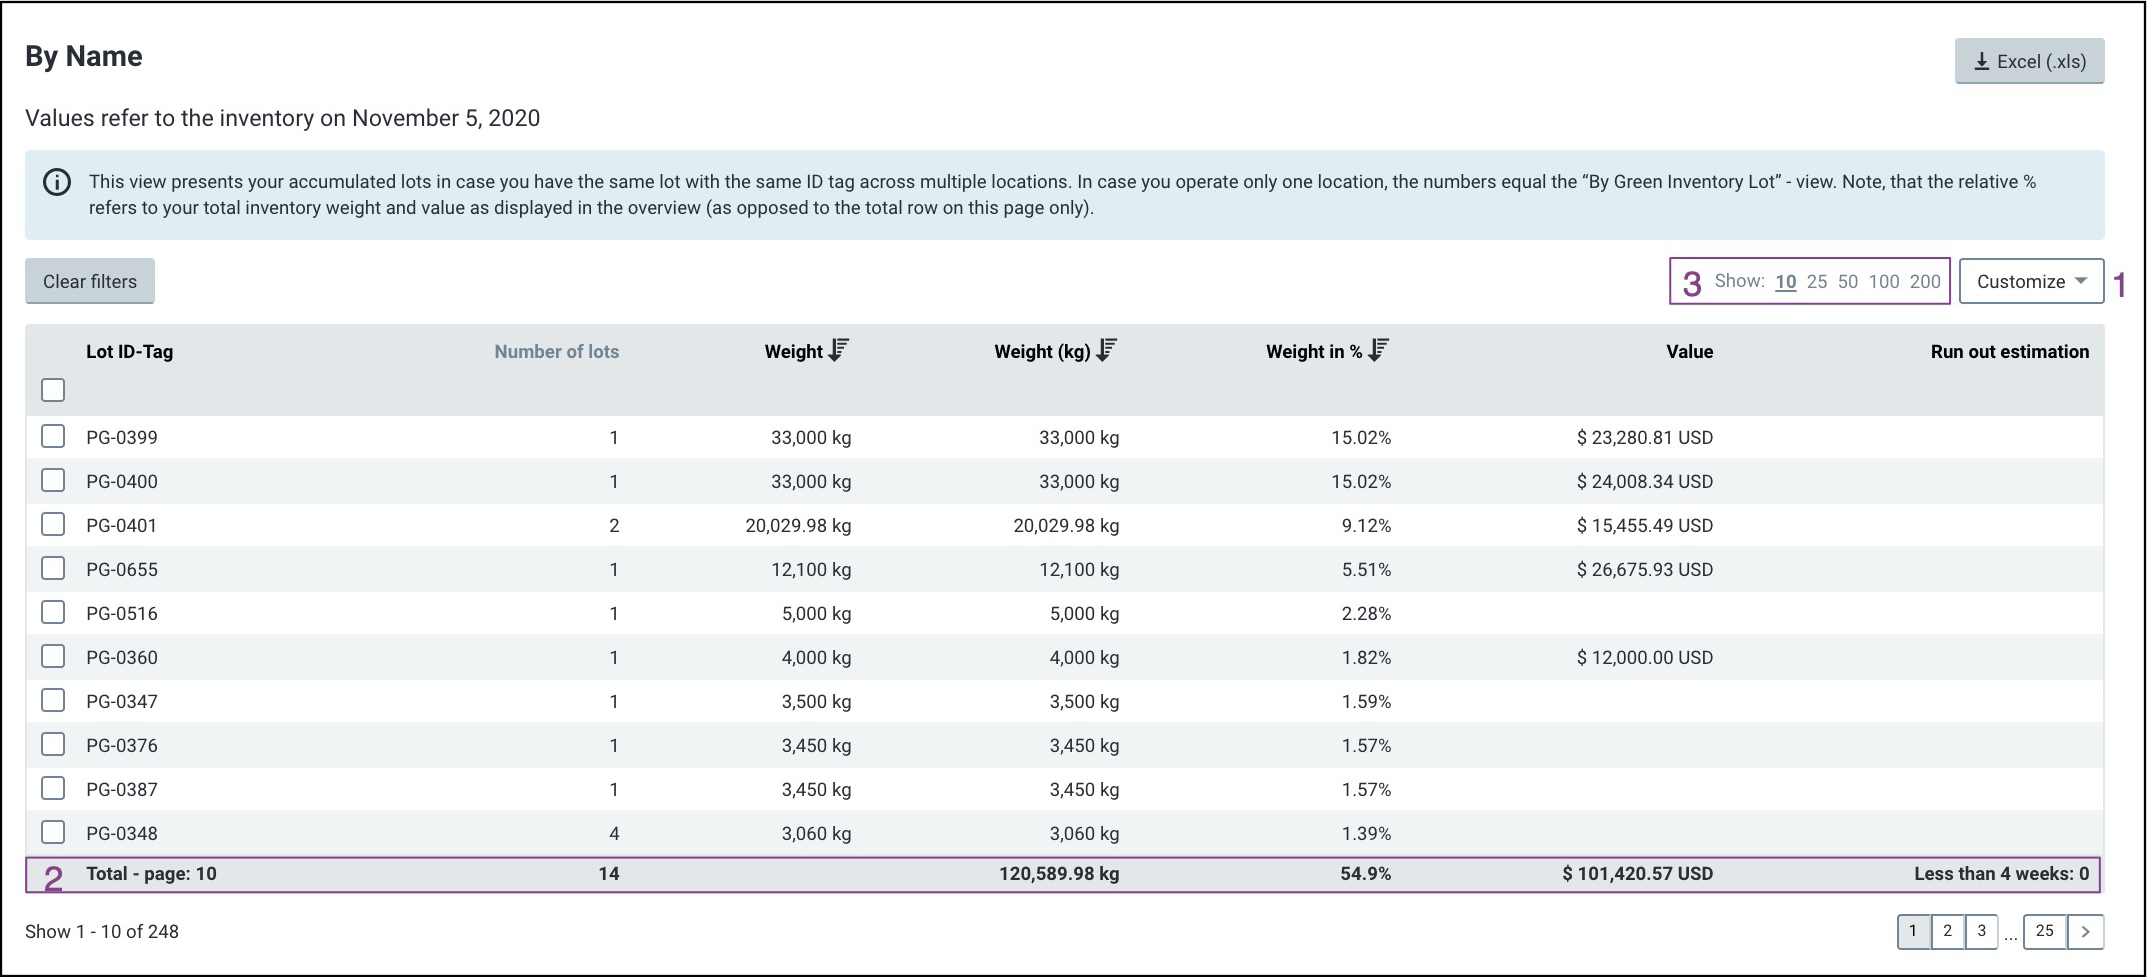Click the Weight column sort icon
The width and height of the screenshot is (2147, 977).
pos(839,350)
